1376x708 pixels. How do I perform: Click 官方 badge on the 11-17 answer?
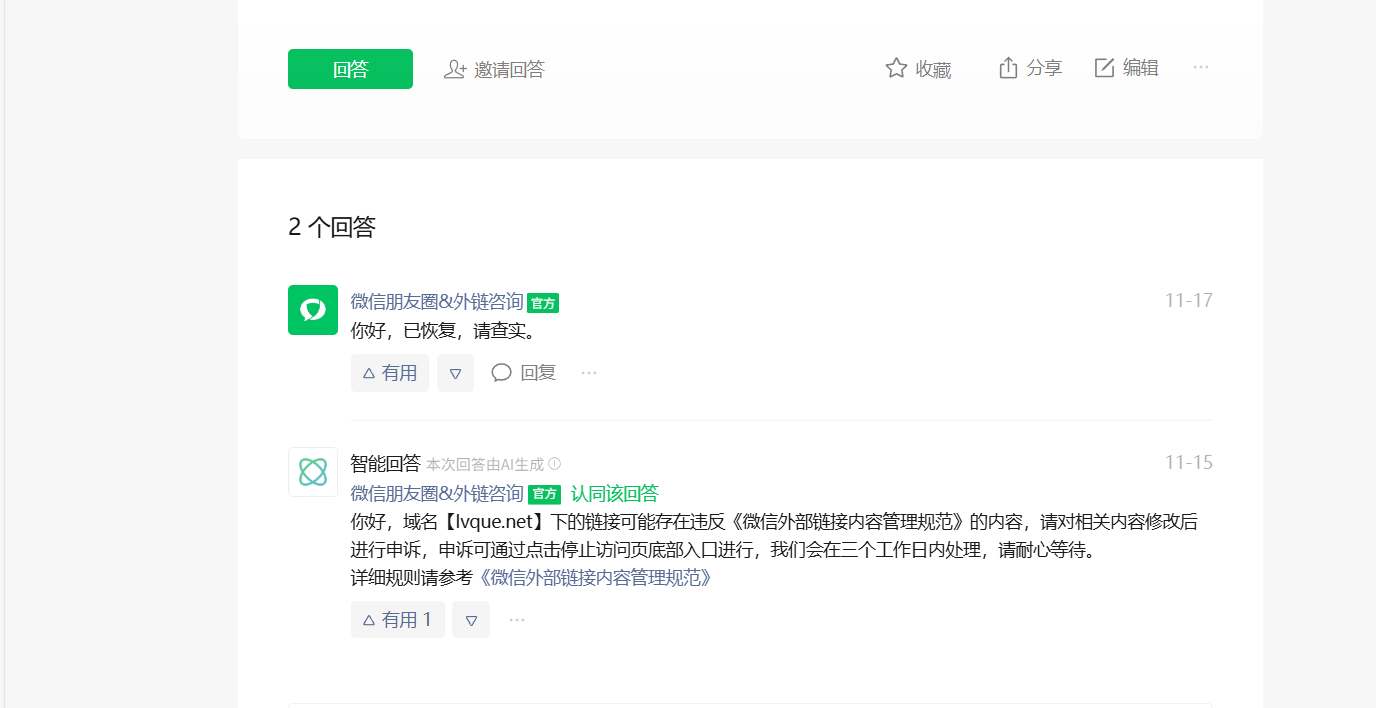pyautogui.click(x=543, y=303)
